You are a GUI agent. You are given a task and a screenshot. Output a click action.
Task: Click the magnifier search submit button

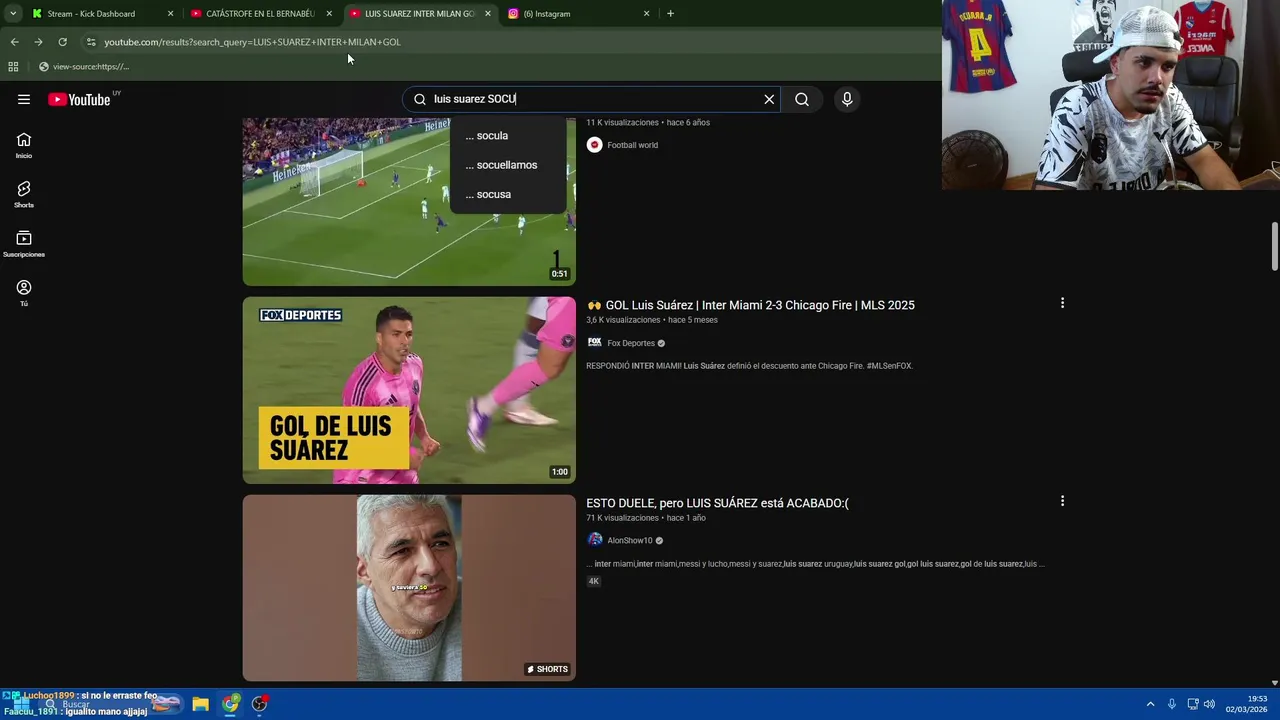click(802, 99)
